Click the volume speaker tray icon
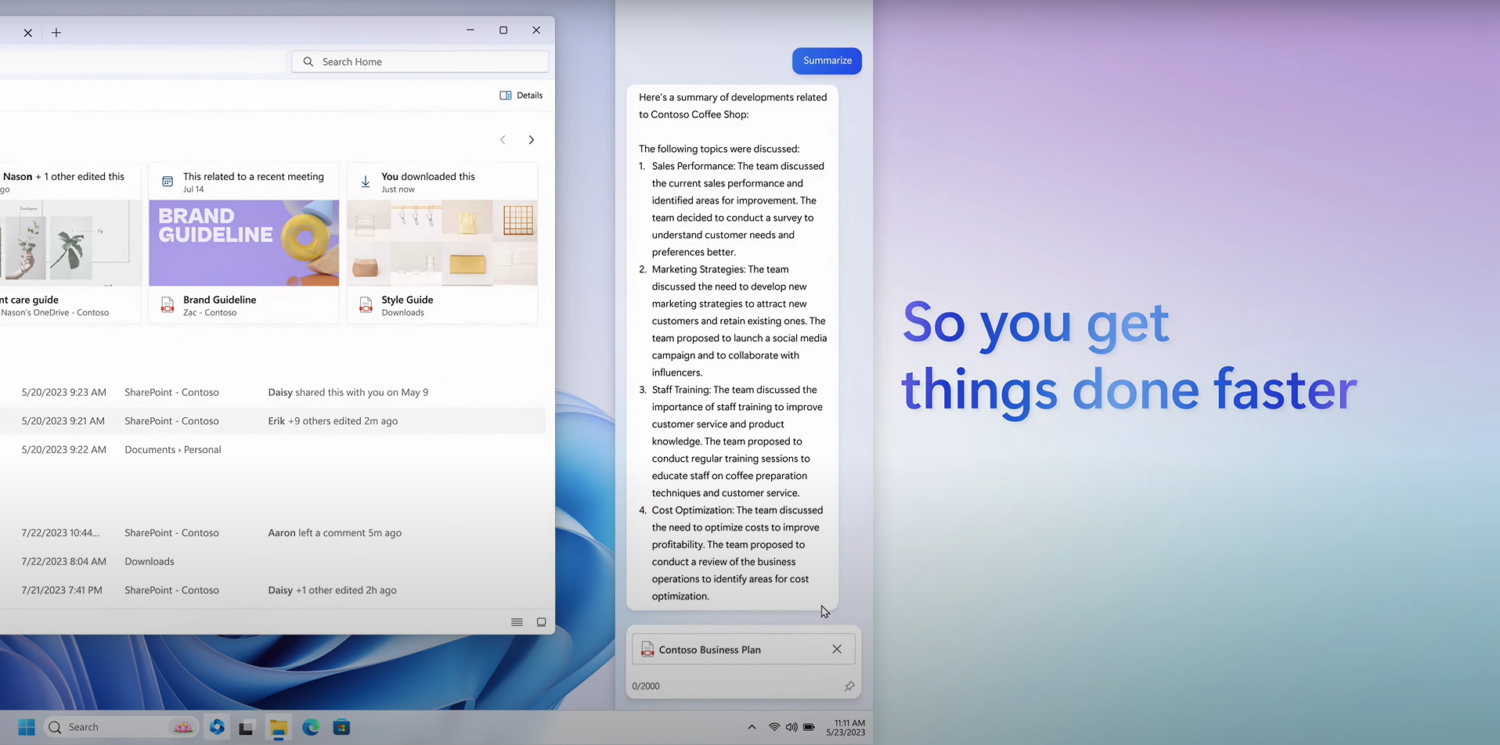This screenshot has width=1500, height=745. 791,727
